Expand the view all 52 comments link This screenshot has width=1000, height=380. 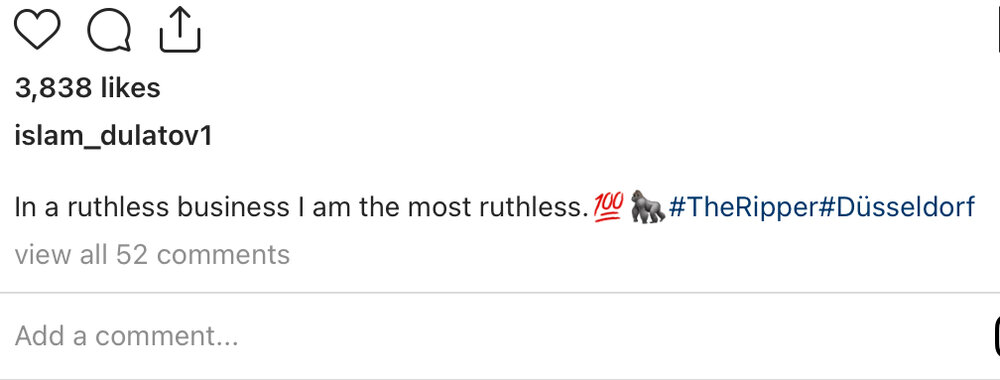[x=152, y=255]
